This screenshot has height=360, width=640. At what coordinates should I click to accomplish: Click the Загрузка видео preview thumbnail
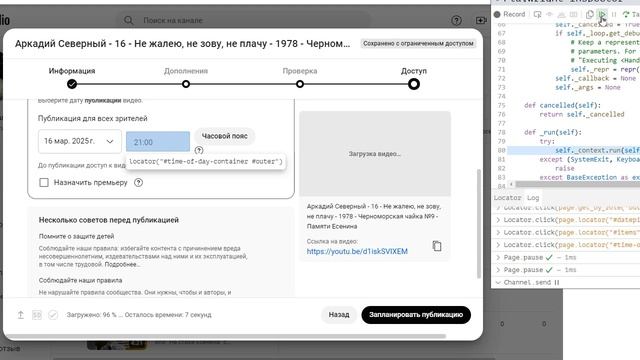[375, 154]
